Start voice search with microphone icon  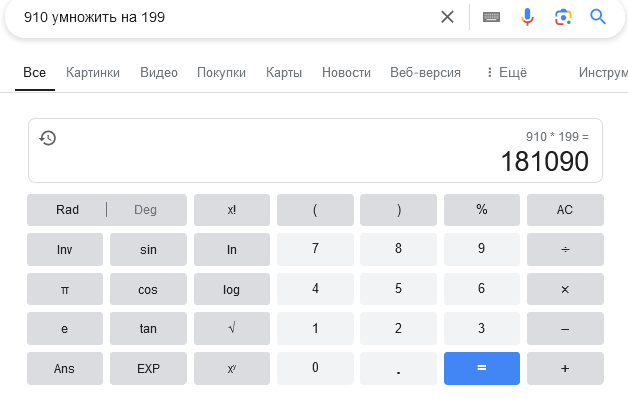point(527,17)
